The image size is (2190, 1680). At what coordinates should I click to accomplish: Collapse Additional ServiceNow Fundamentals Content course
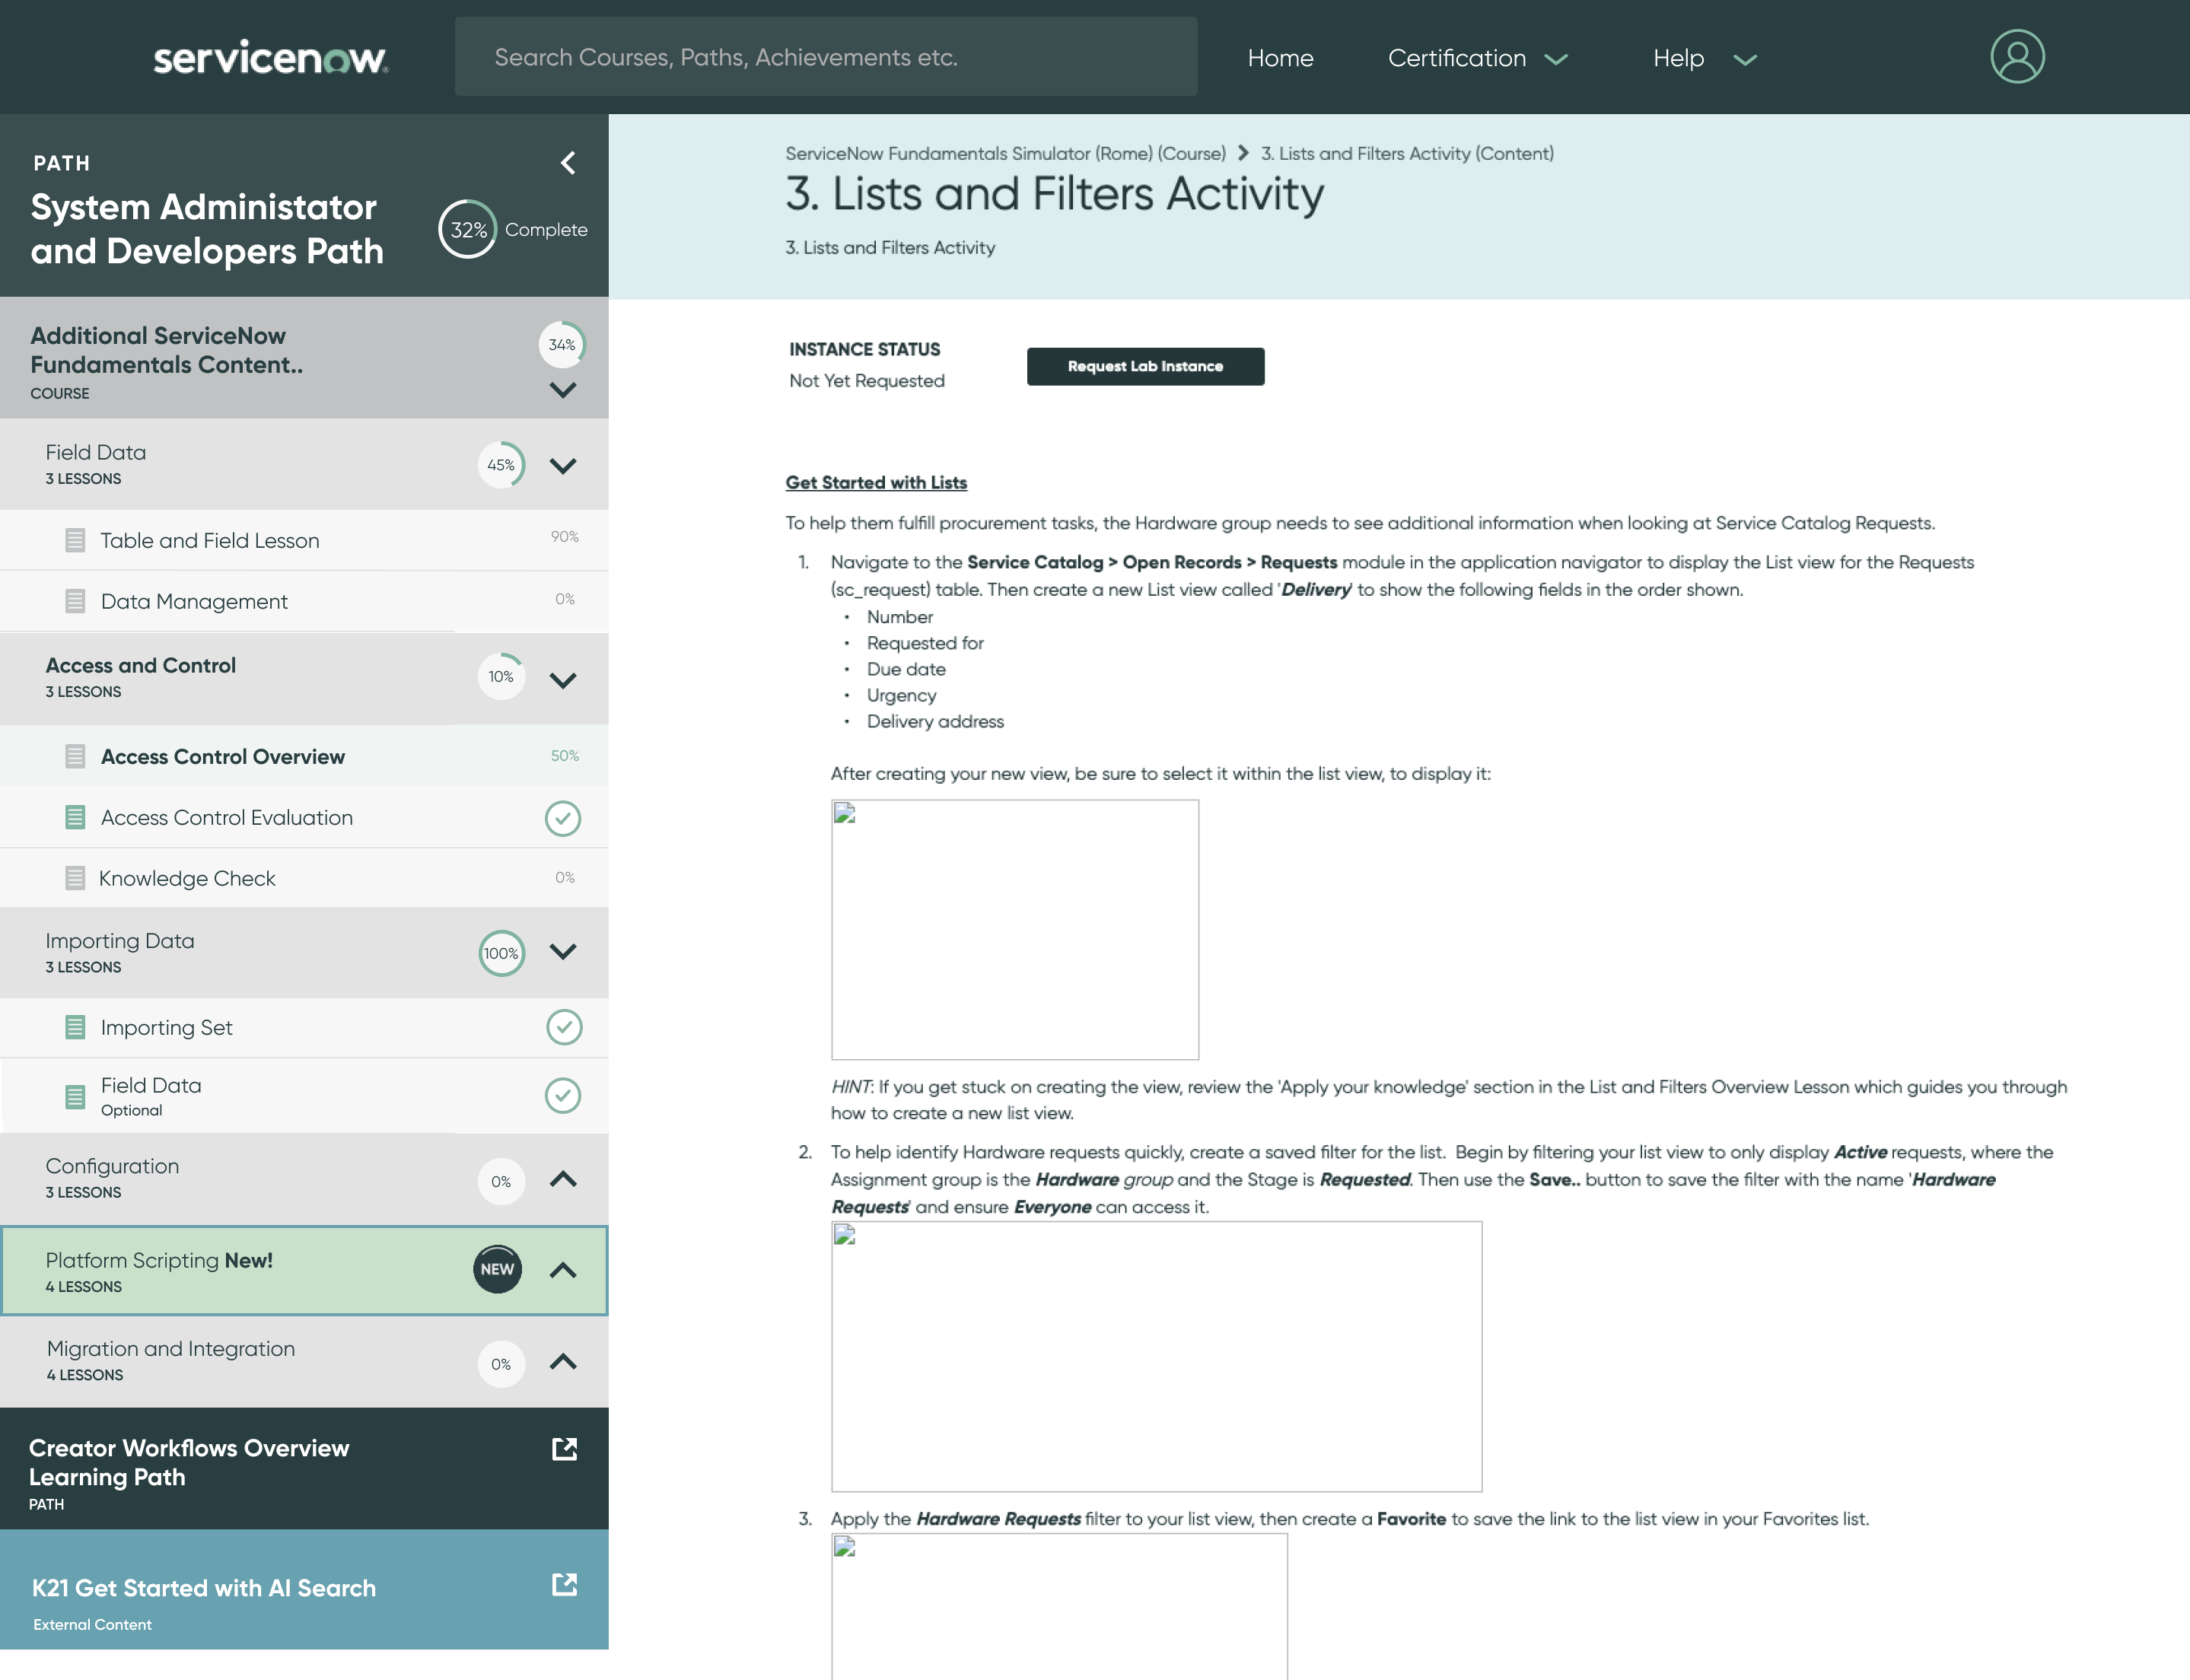tap(563, 390)
